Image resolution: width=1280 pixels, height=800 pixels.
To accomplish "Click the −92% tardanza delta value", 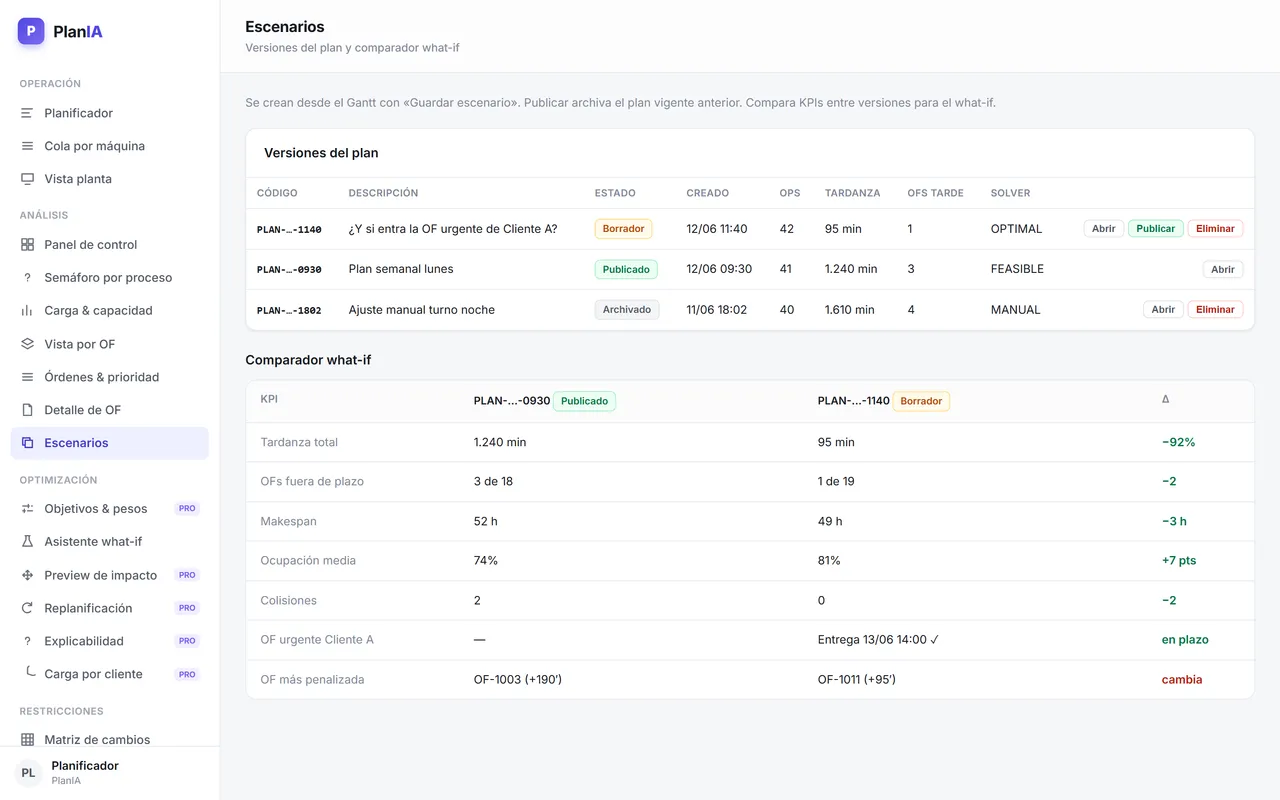I will (1178, 442).
